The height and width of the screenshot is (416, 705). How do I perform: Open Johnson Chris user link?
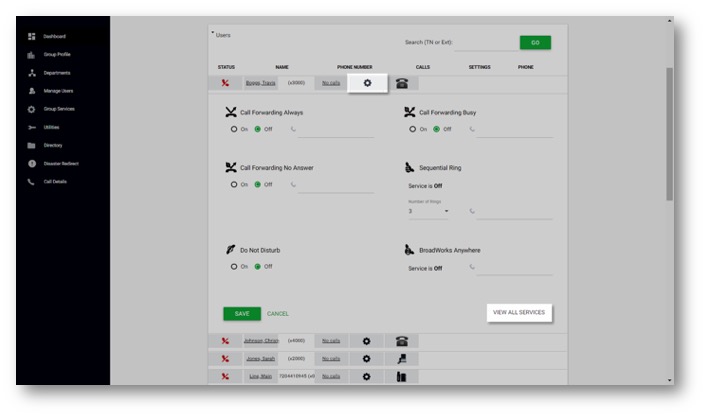(261, 341)
